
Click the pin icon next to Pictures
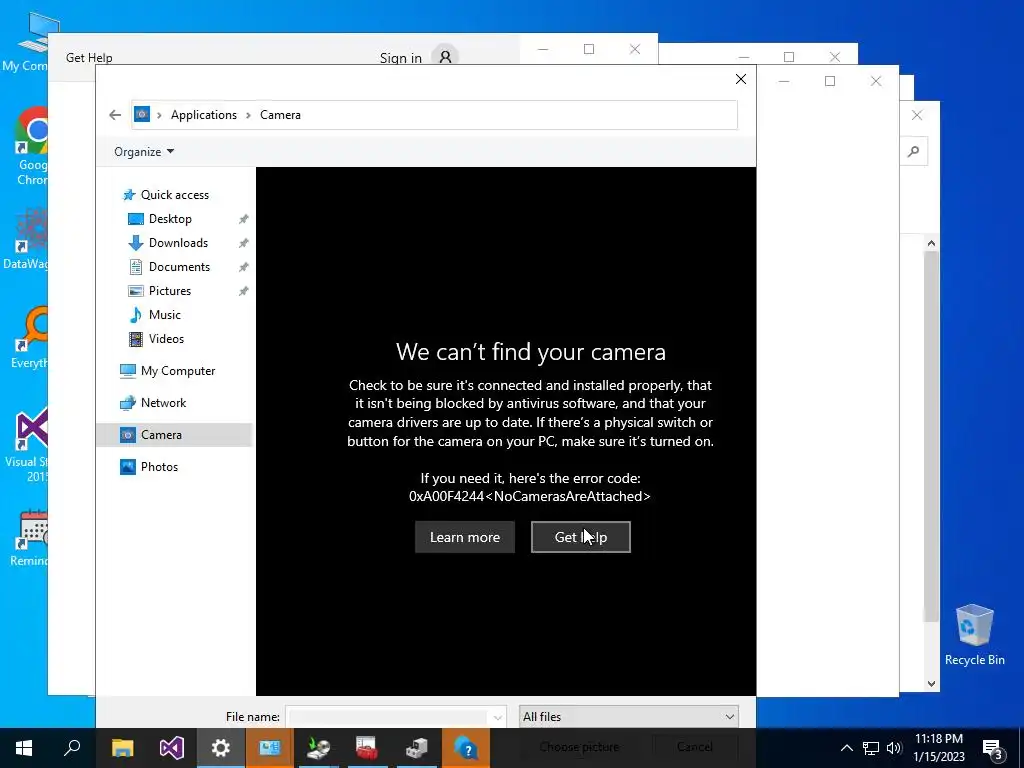[x=244, y=291]
